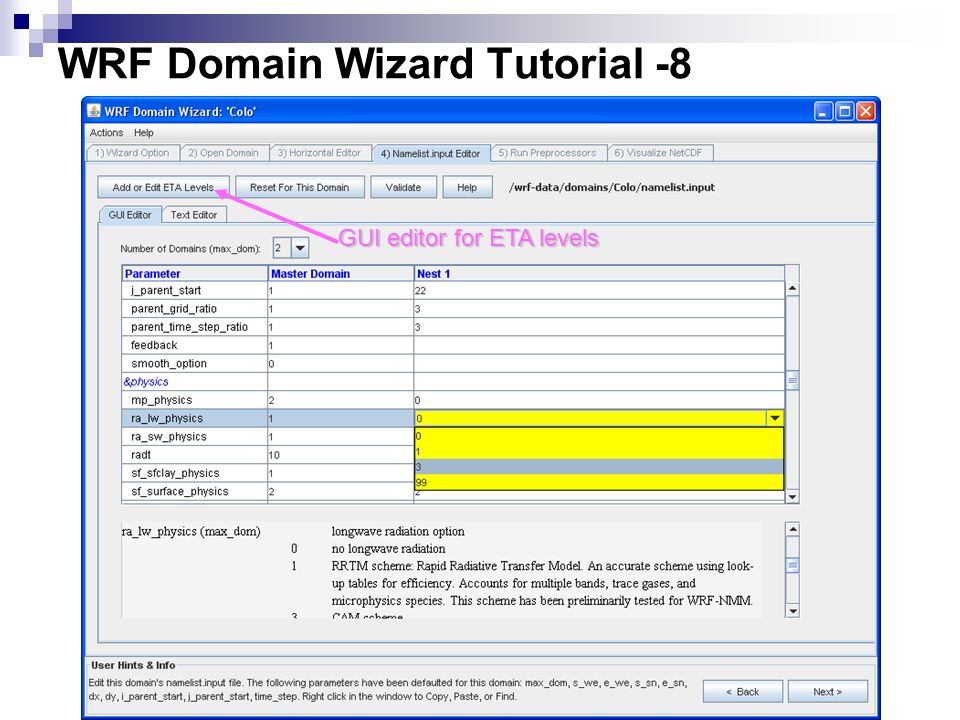Minimize the WRF Domain Wizard window
This screenshot has width=960, height=720.
(823, 111)
